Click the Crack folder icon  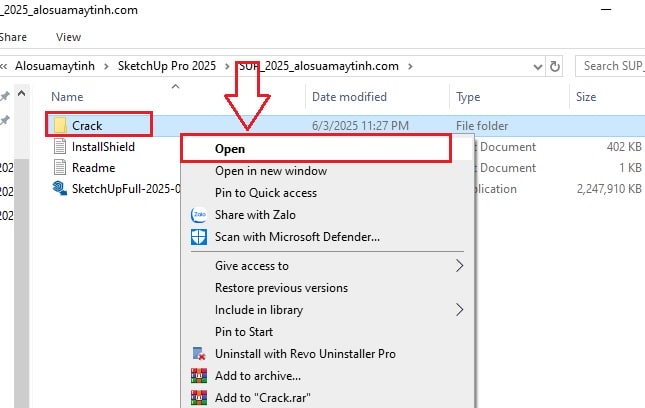click(x=60, y=125)
